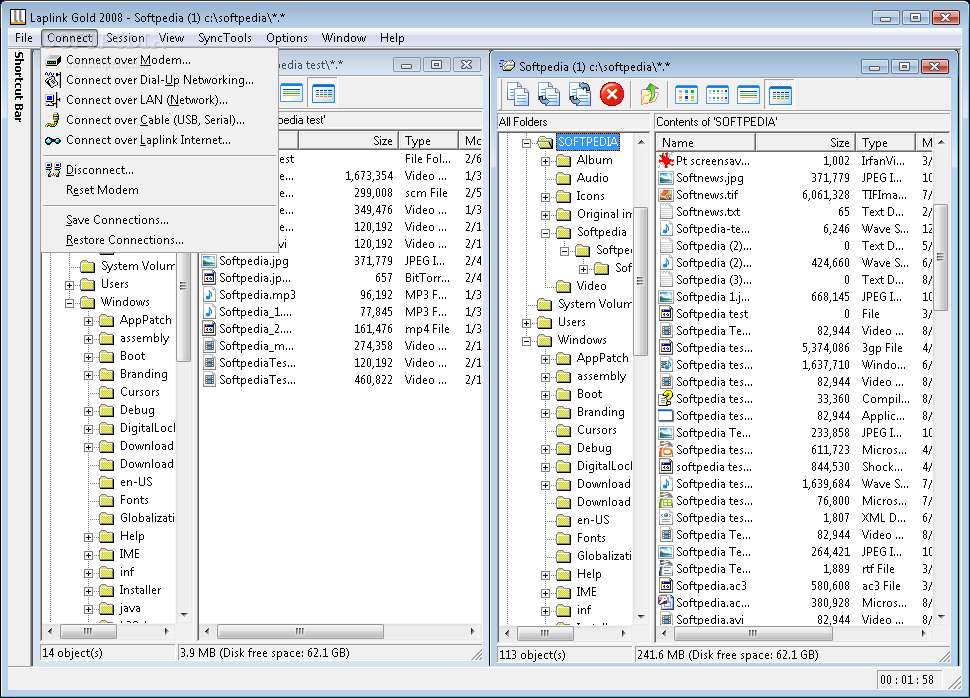
Task: Expand the Icons folder in right tree
Action: 545,197
